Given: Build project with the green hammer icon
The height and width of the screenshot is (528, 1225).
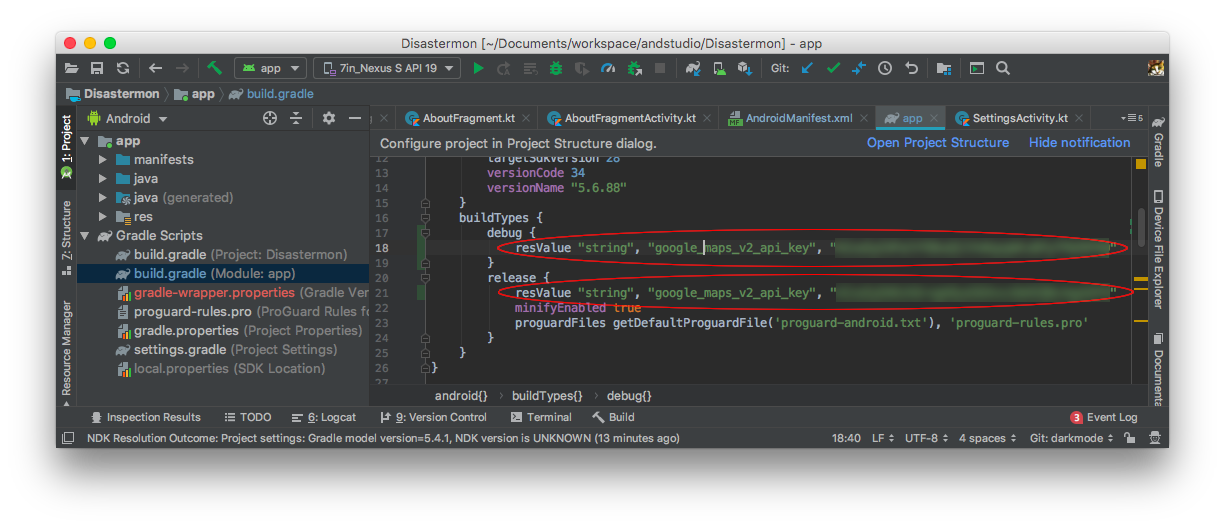Looking at the screenshot, I should pyautogui.click(x=214, y=68).
